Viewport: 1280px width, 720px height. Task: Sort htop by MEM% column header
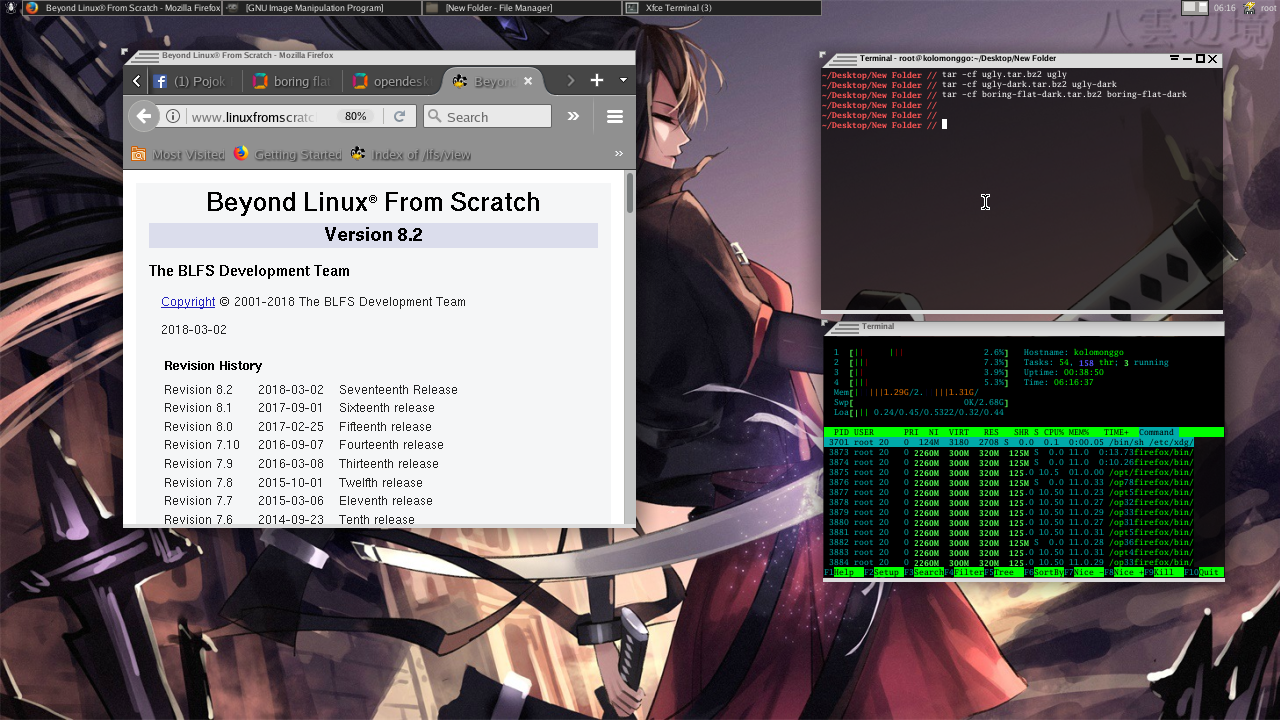point(1078,432)
